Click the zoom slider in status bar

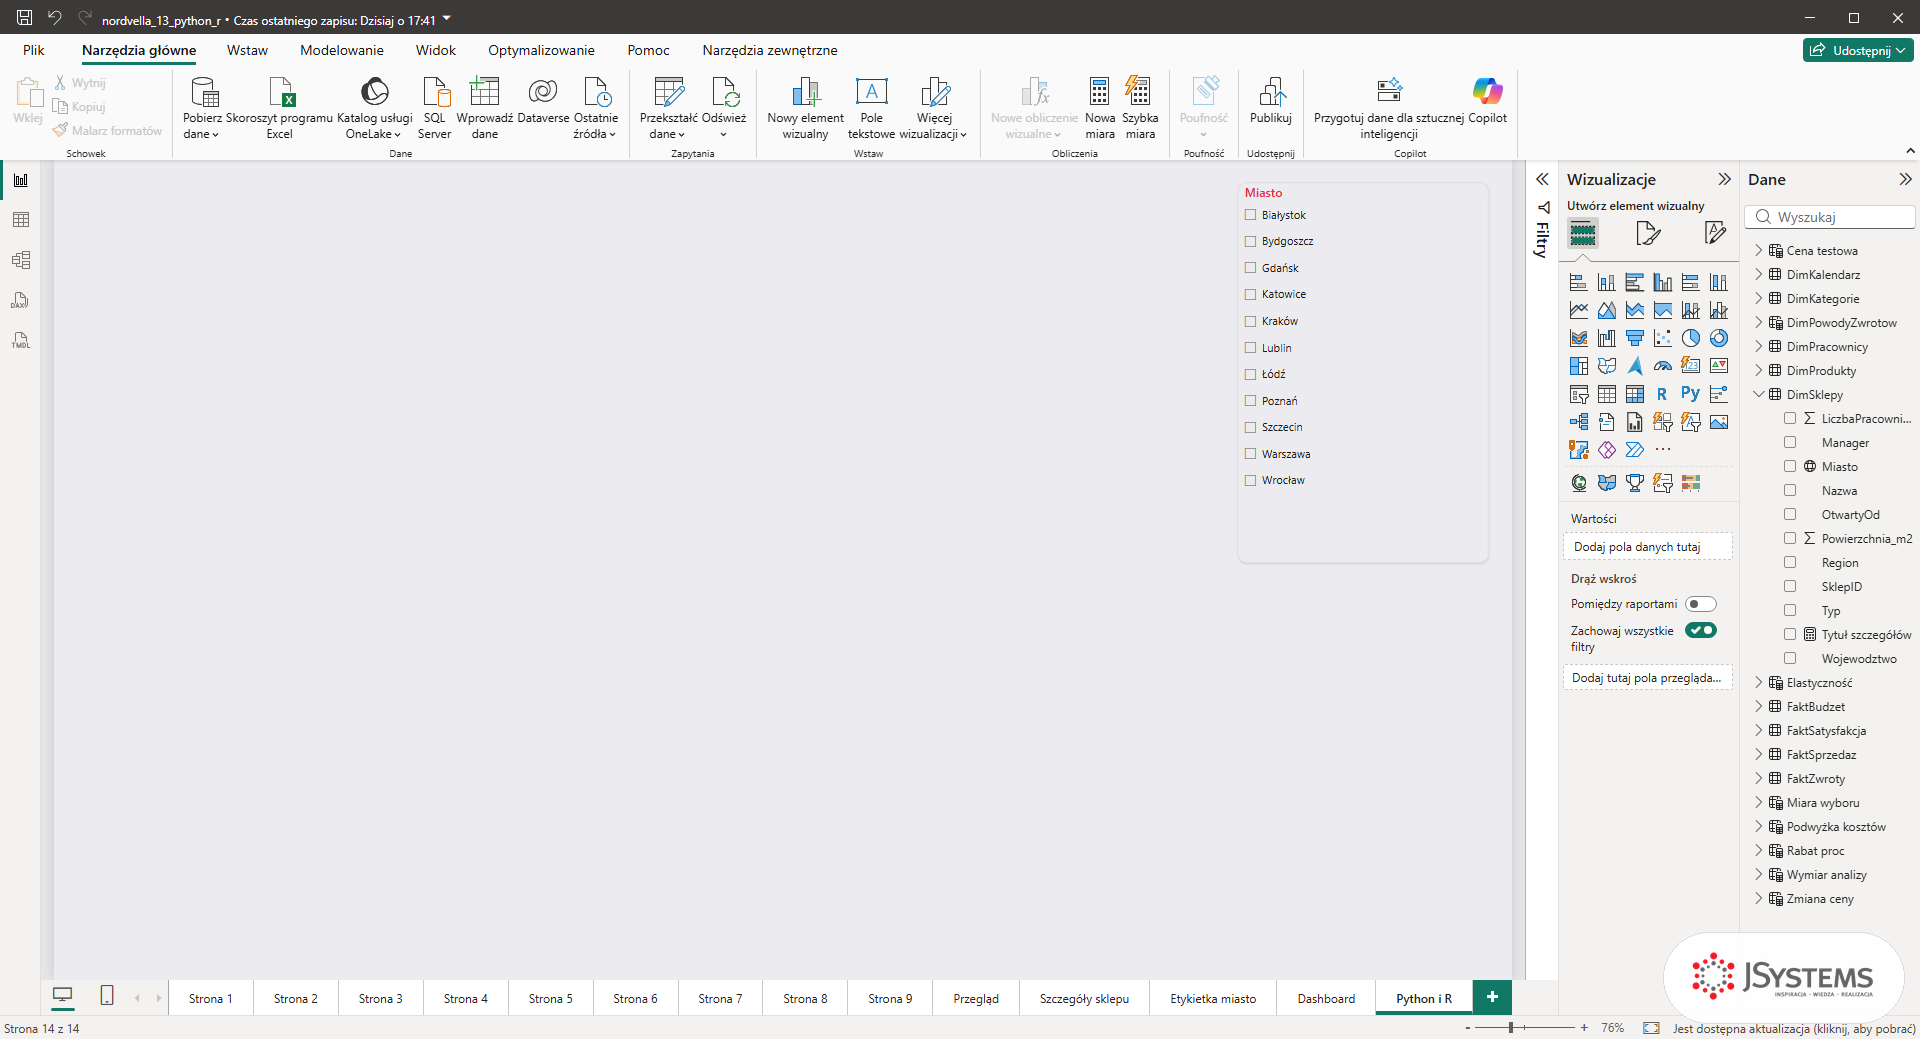[x=1524, y=1027]
